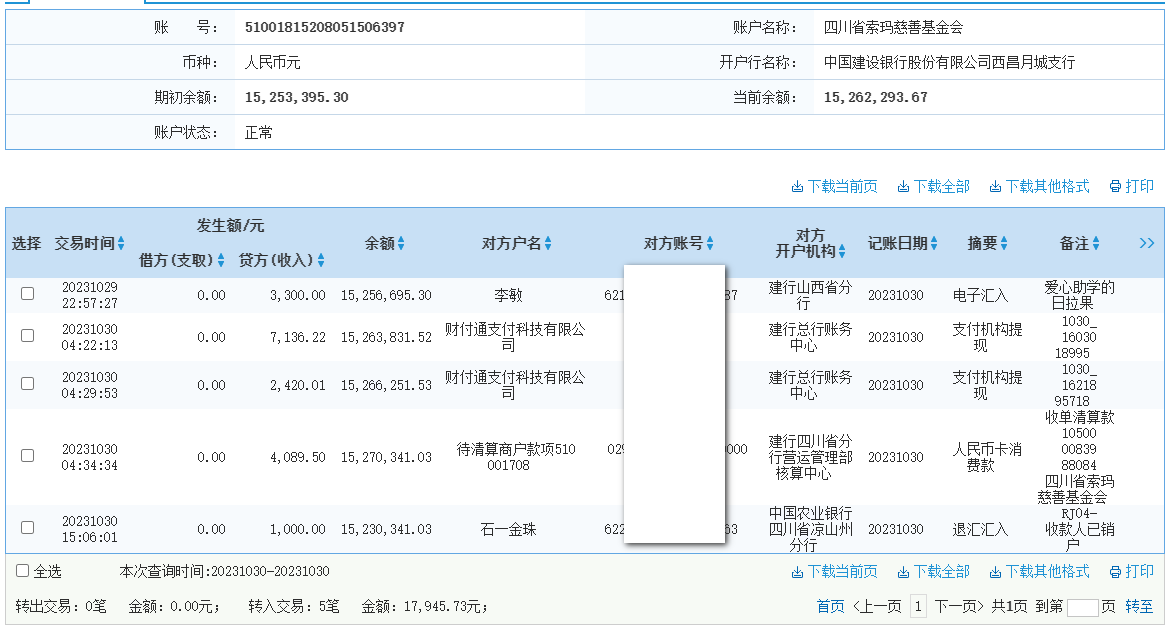
Task: Click top 打印 print link
Action: (1132, 187)
